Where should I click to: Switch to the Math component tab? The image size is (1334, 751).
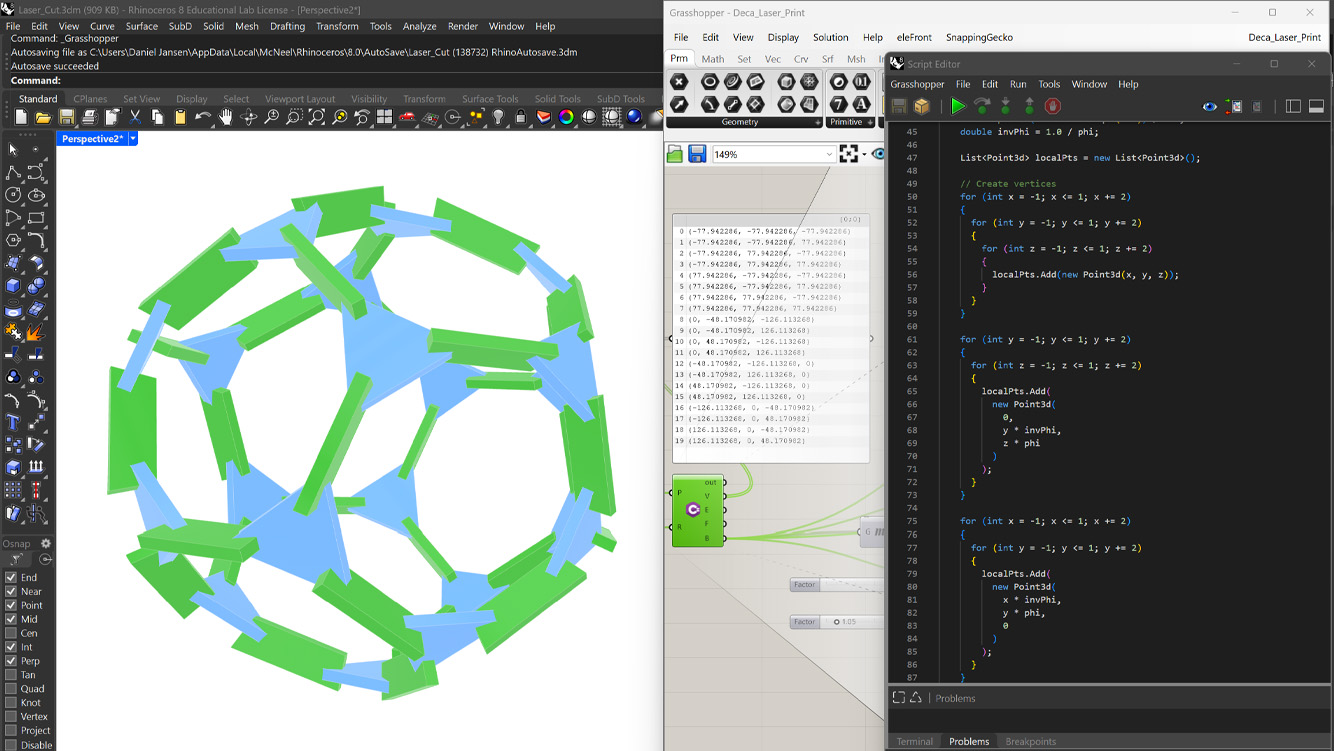[713, 59]
